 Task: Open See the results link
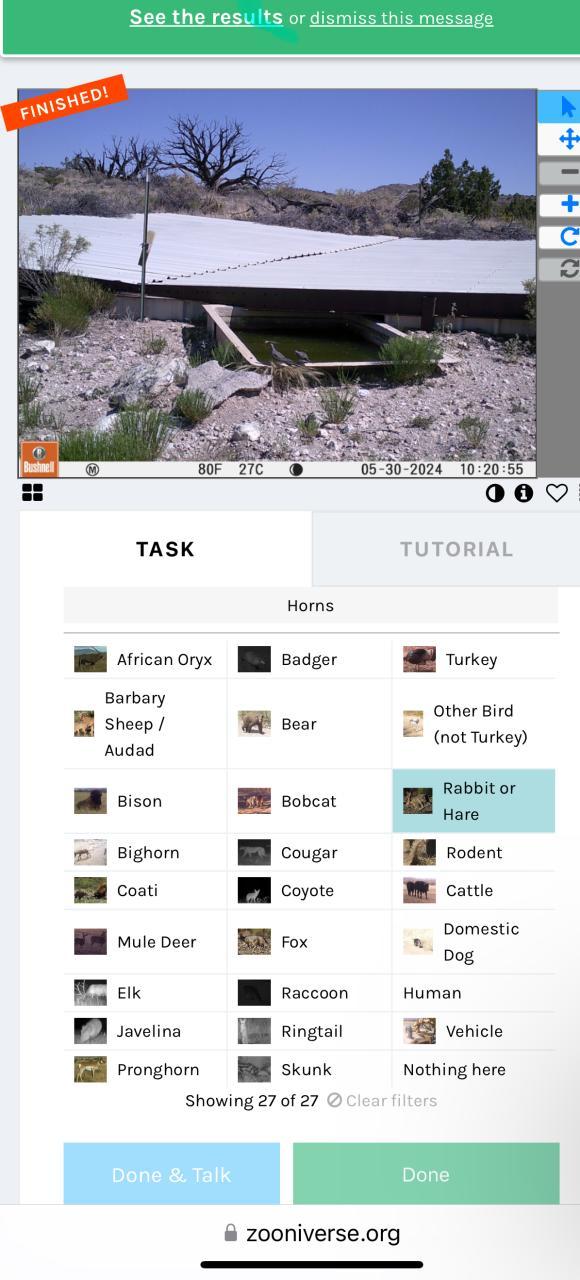point(206,17)
